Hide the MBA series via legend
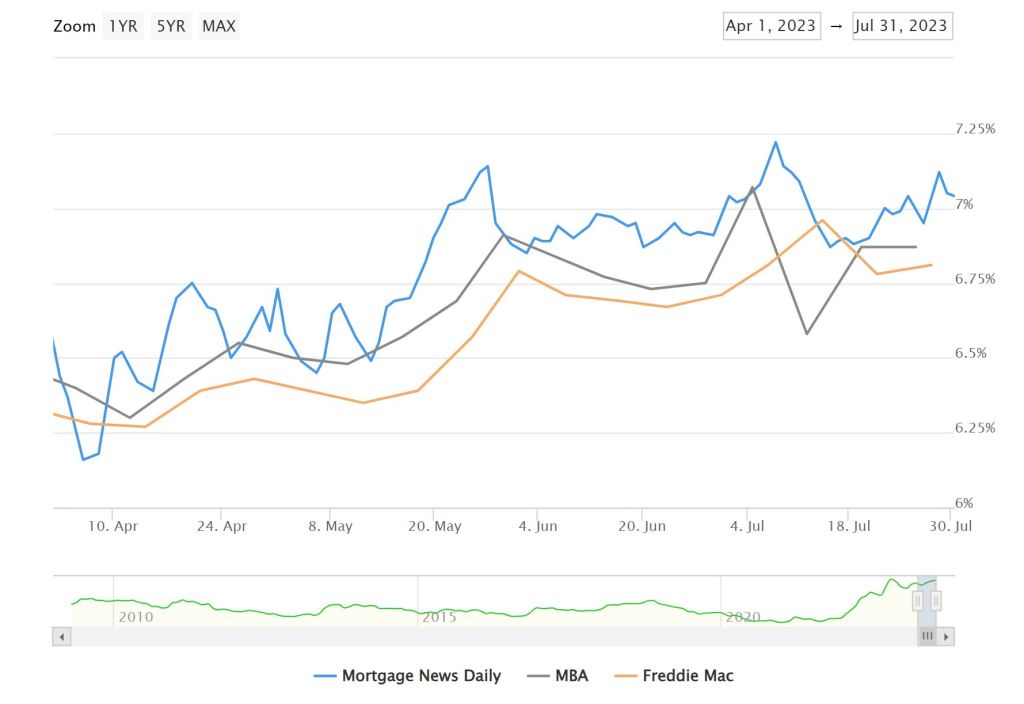The height and width of the screenshot is (704, 1024). pos(572,676)
